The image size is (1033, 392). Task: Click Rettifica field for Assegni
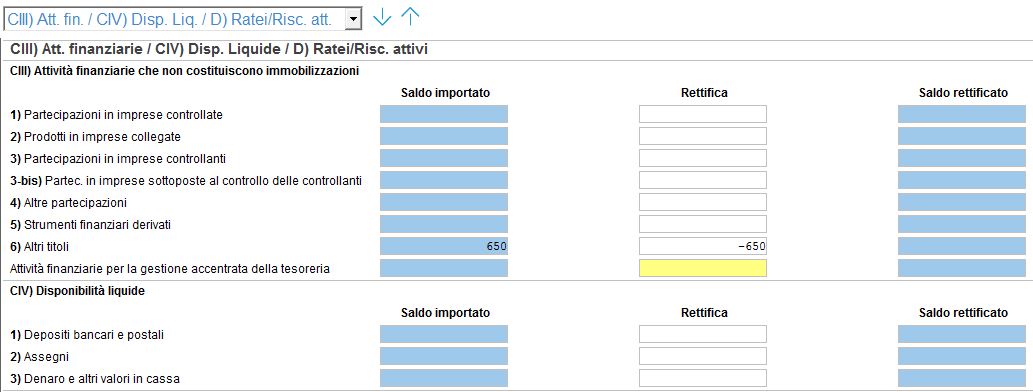tap(703, 356)
